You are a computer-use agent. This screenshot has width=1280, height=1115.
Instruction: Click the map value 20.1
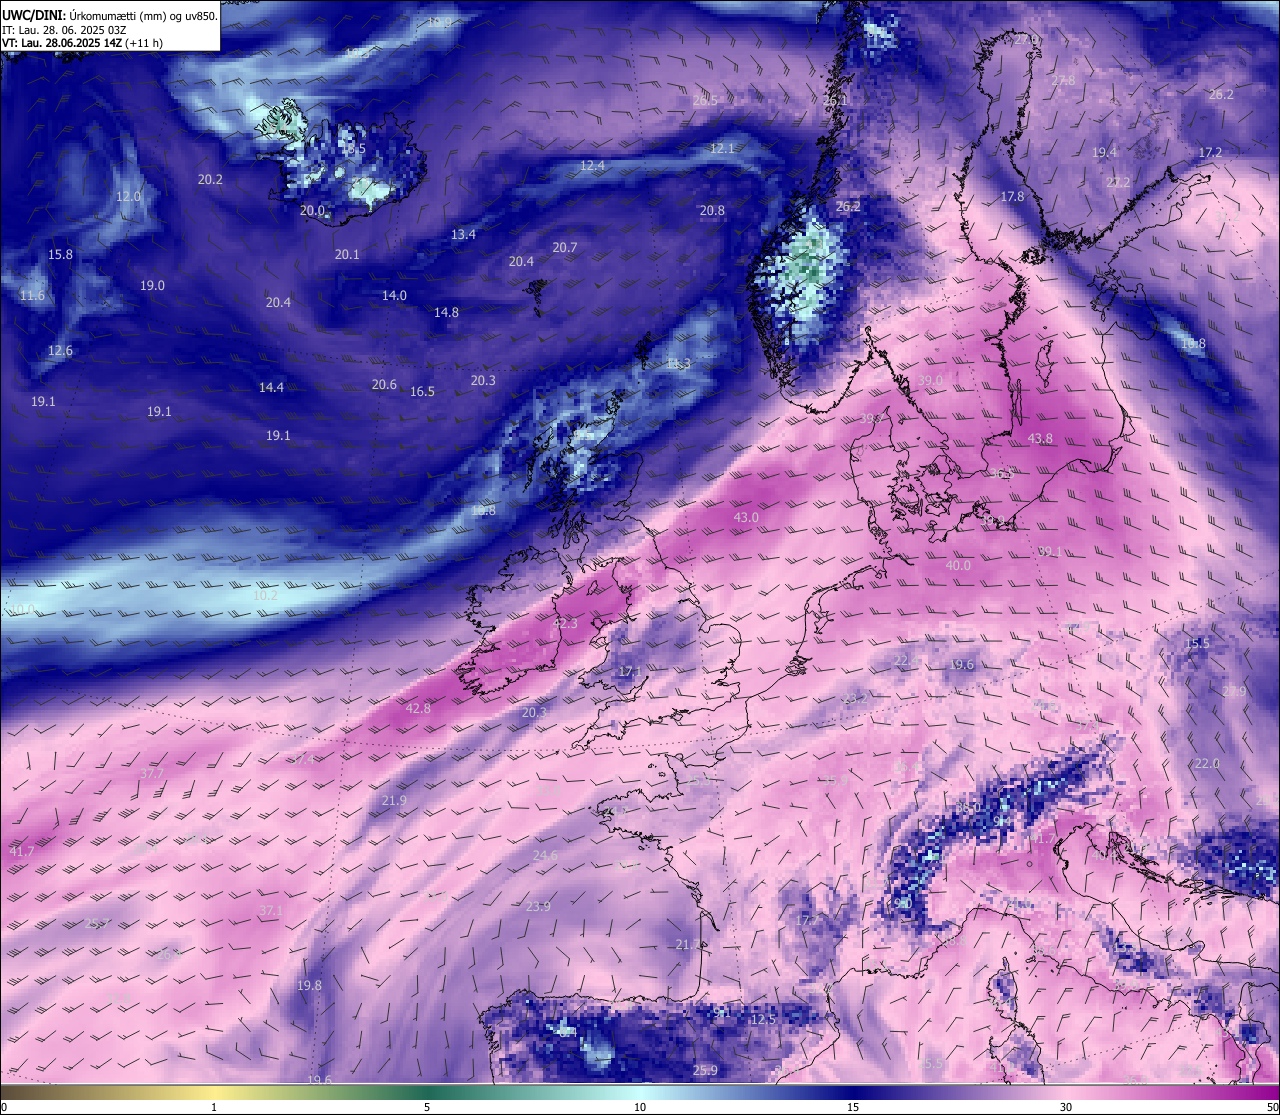pyautogui.click(x=347, y=255)
